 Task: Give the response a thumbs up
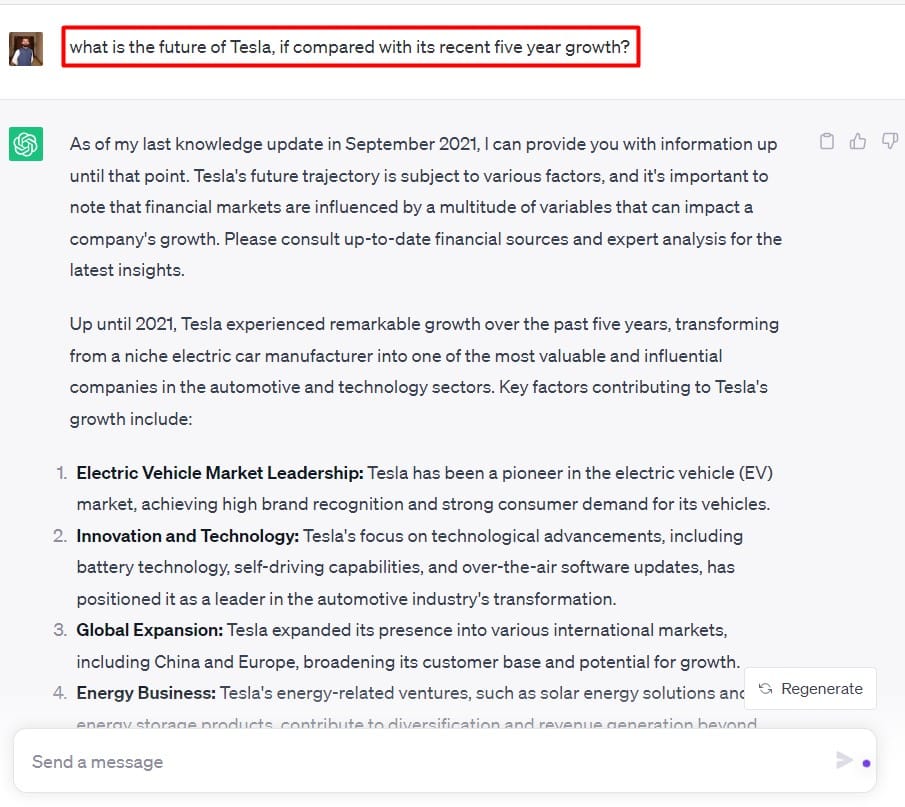[858, 141]
